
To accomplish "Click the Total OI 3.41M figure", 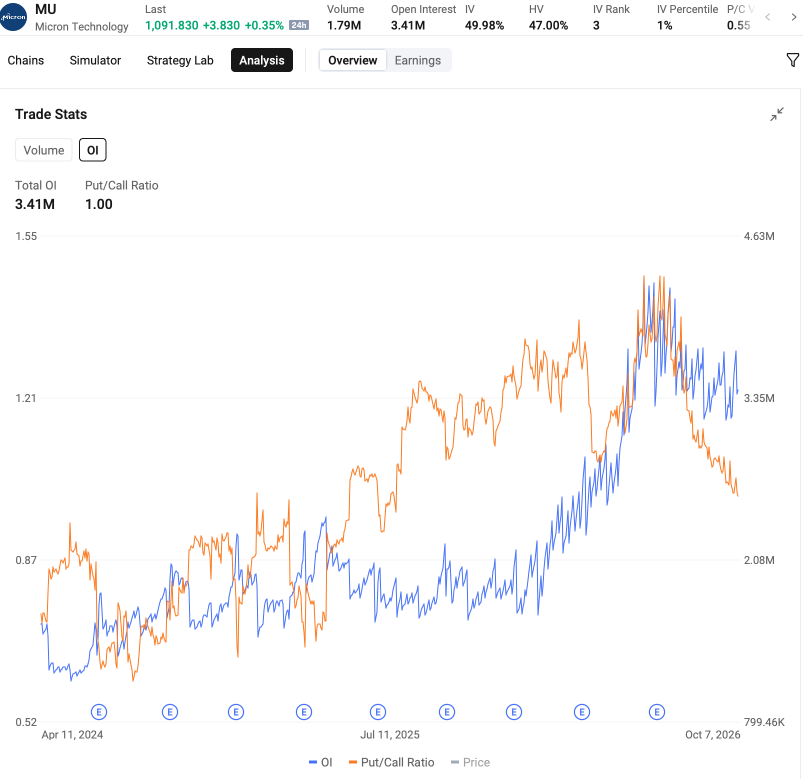I will coord(35,204).
